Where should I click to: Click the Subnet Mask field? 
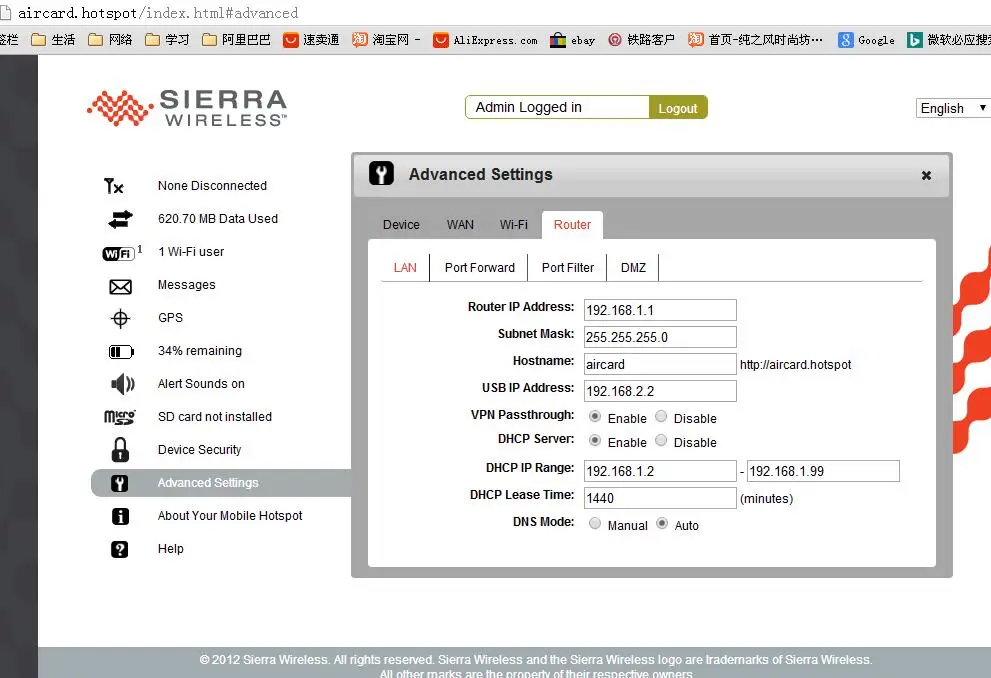(660, 337)
